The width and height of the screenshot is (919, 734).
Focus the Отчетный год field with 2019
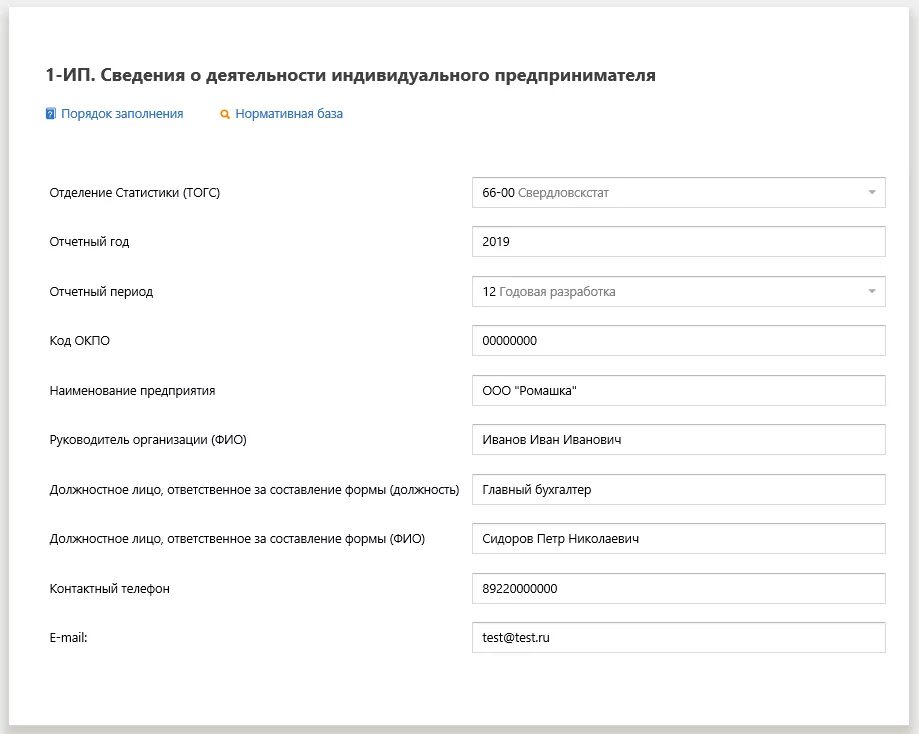click(x=679, y=242)
